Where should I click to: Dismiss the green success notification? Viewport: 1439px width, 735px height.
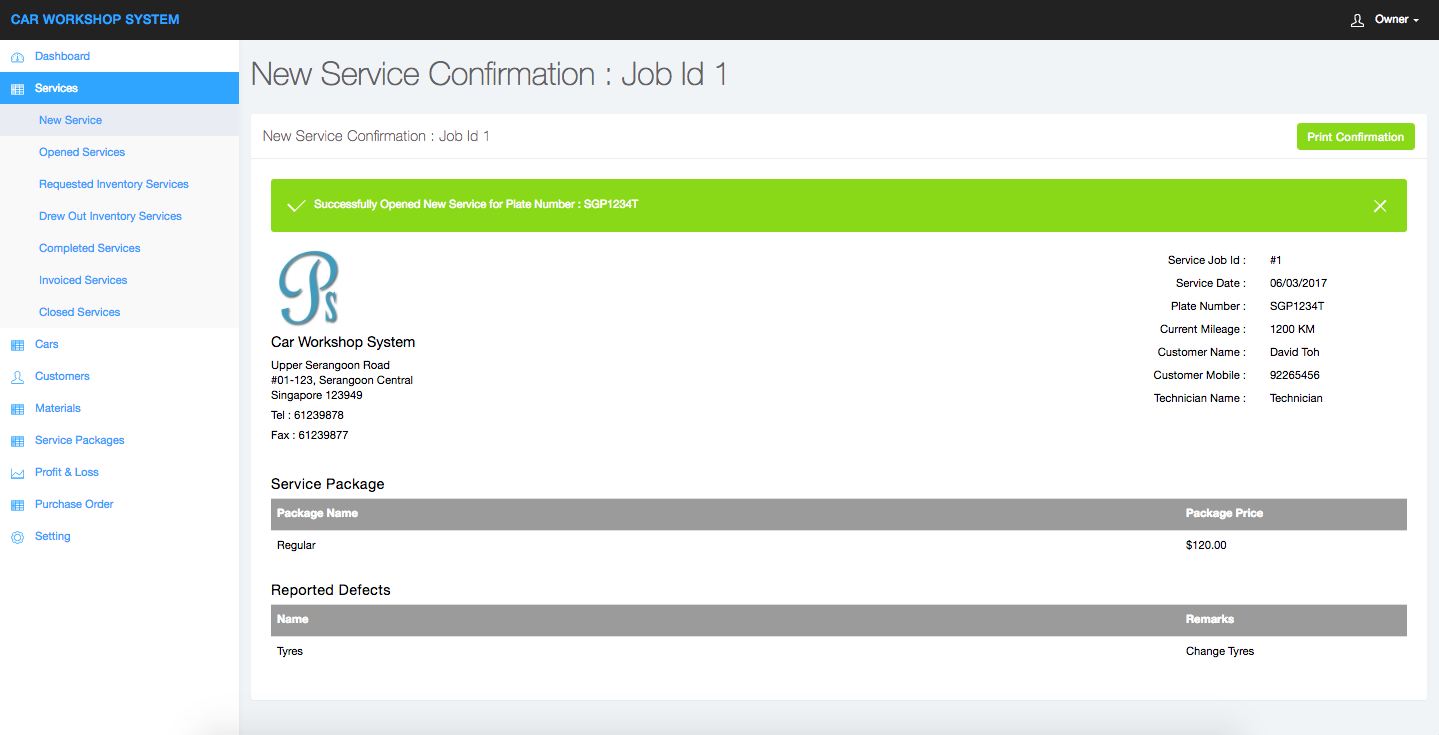coord(1380,206)
